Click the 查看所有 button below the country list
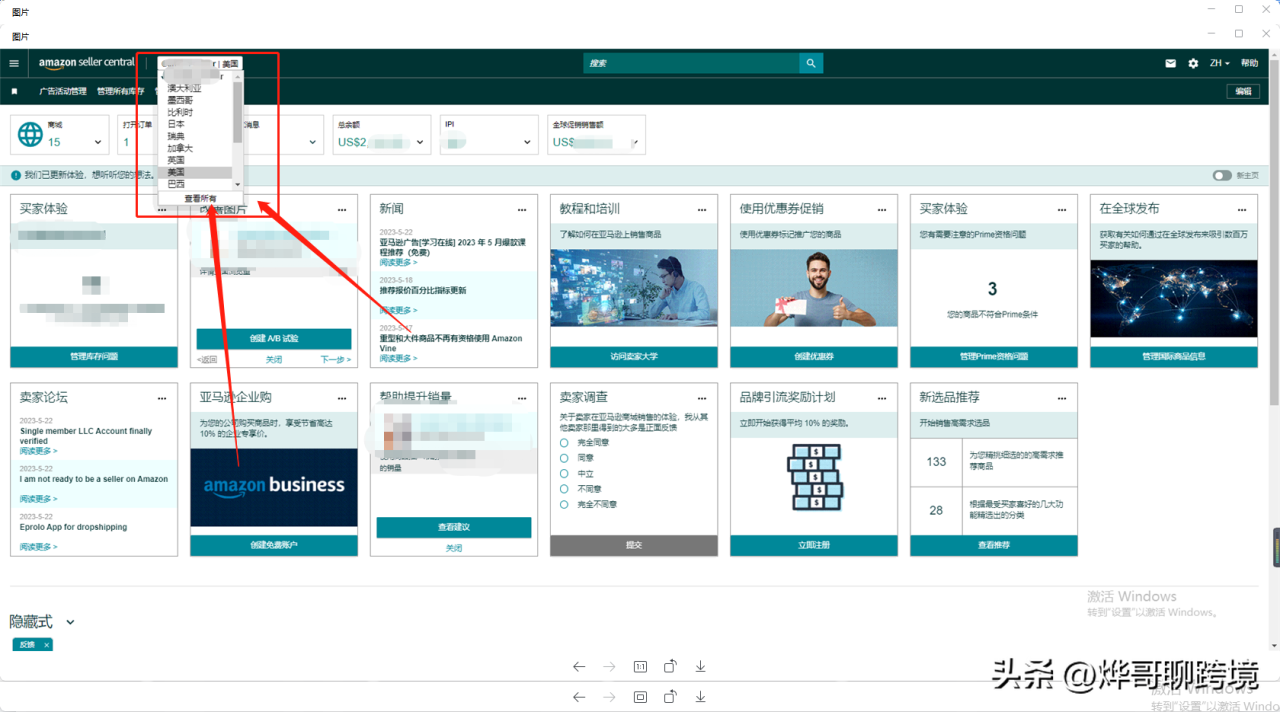The image size is (1280, 712). [200, 198]
